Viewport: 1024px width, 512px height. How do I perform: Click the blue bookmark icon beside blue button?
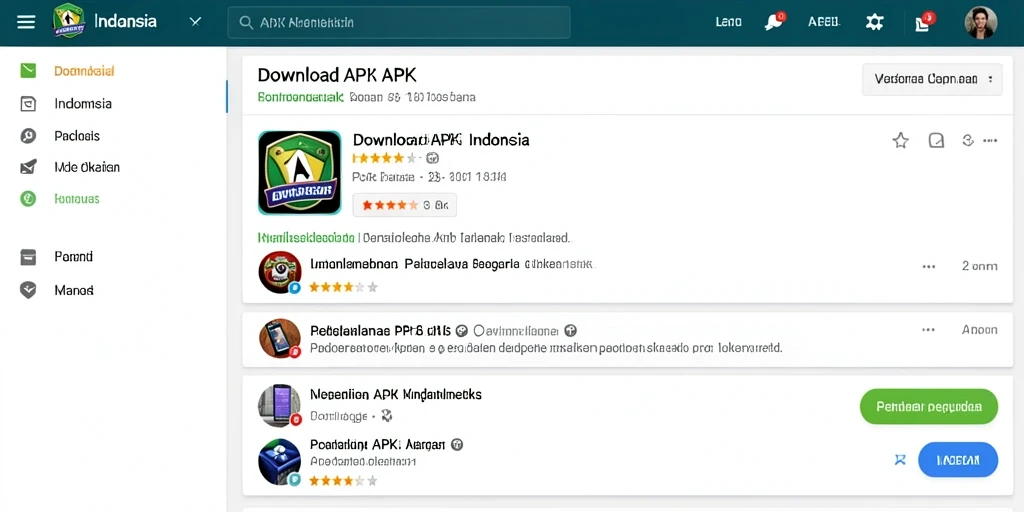[x=900, y=460]
